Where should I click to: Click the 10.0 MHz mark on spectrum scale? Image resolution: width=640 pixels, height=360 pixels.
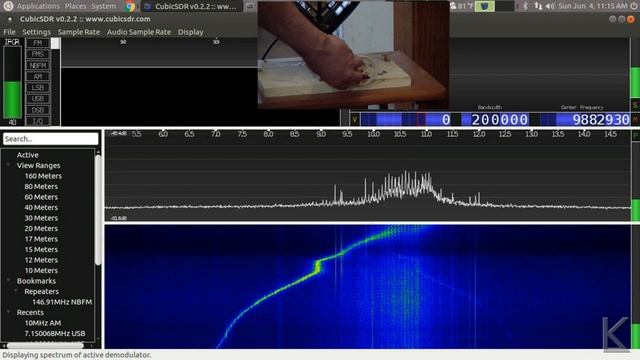(373, 134)
